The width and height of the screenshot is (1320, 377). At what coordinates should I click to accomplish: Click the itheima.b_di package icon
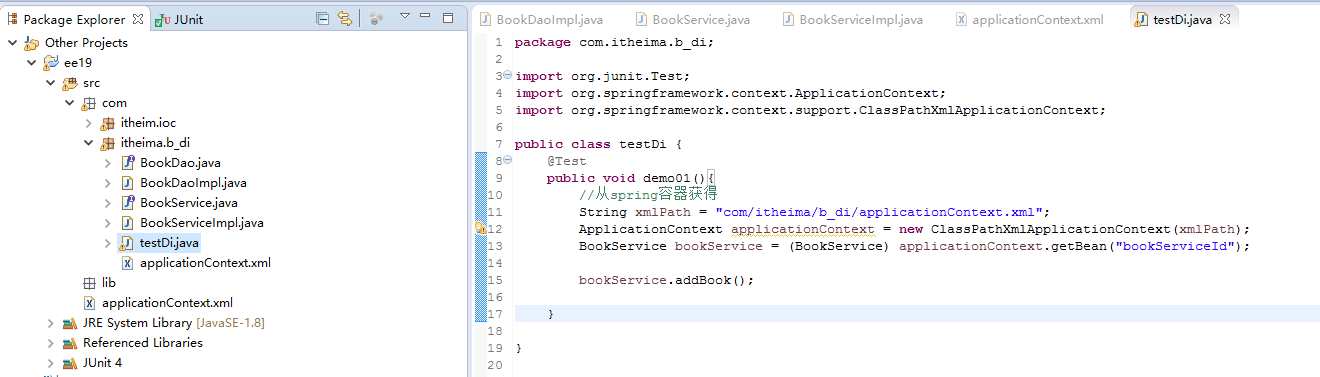point(108,143)
